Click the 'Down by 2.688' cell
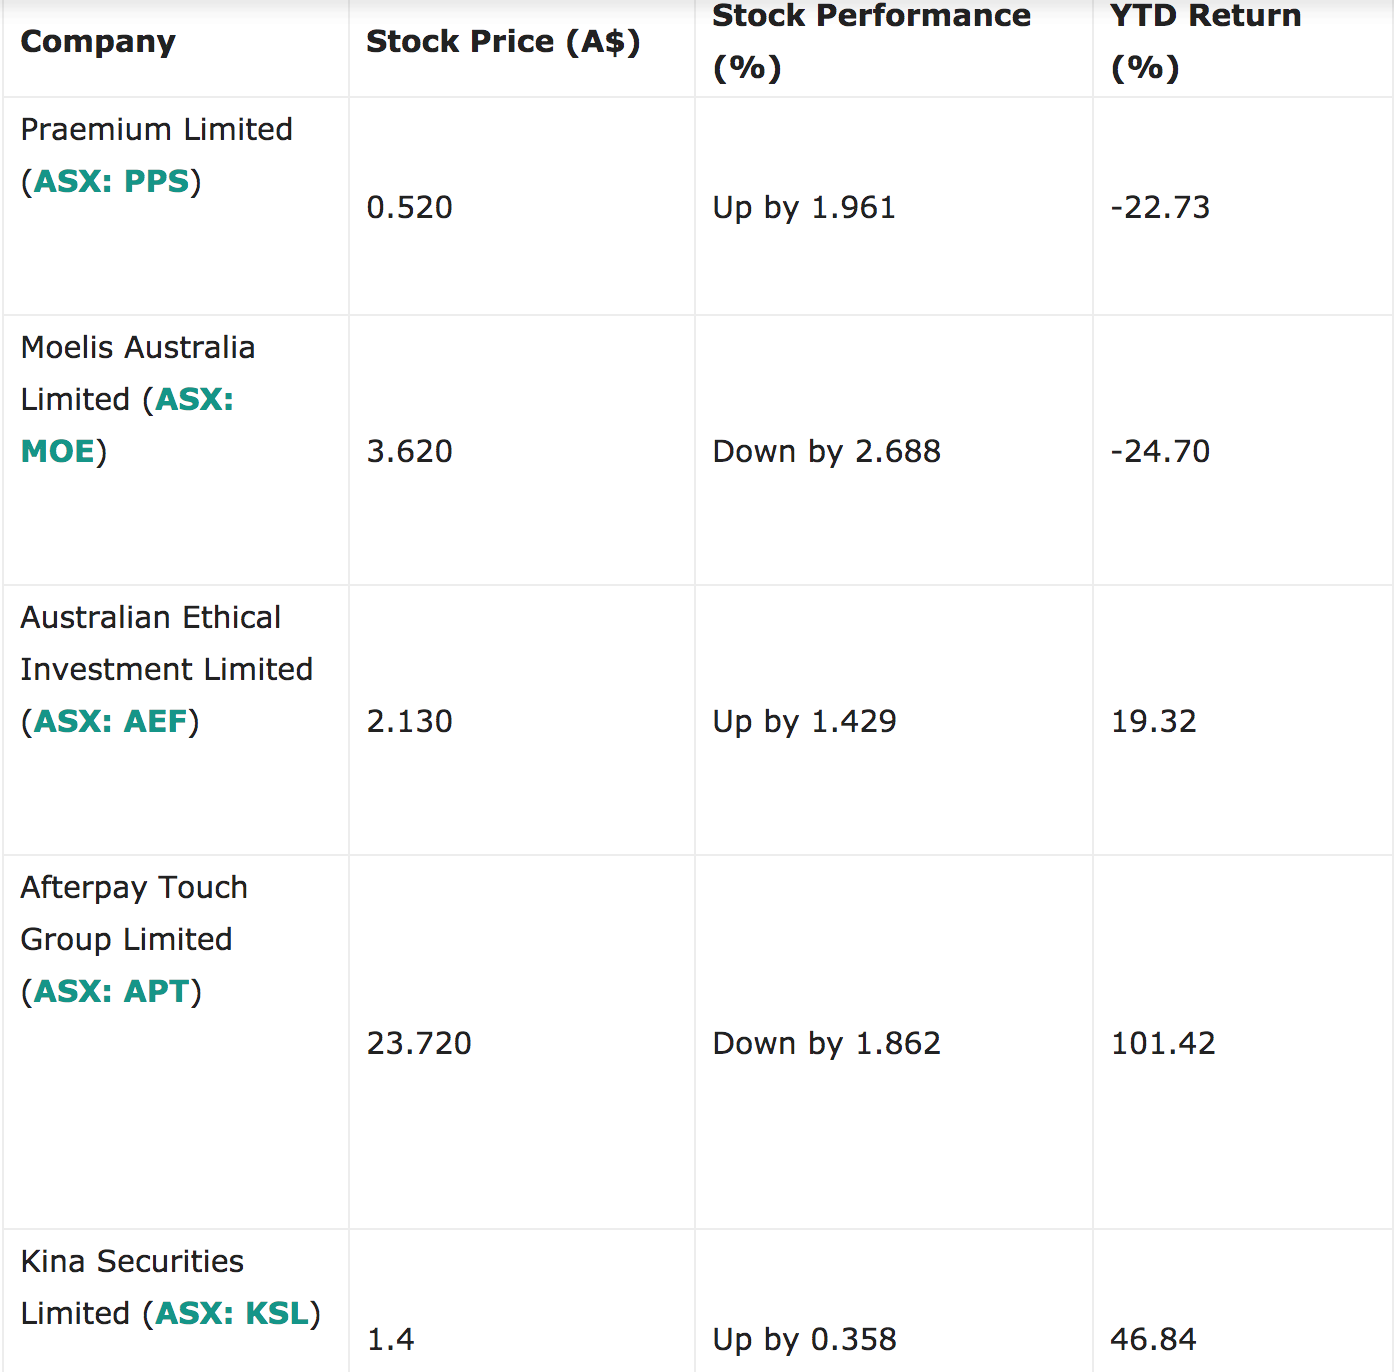 point(827,452)
